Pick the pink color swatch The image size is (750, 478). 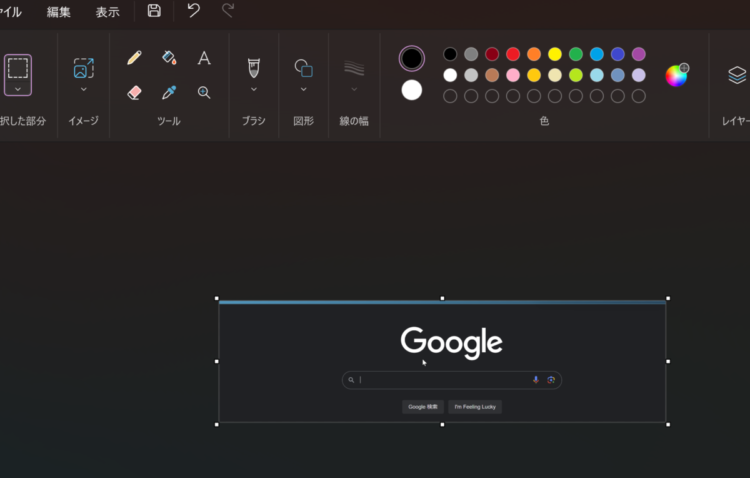tap(513, 75)
